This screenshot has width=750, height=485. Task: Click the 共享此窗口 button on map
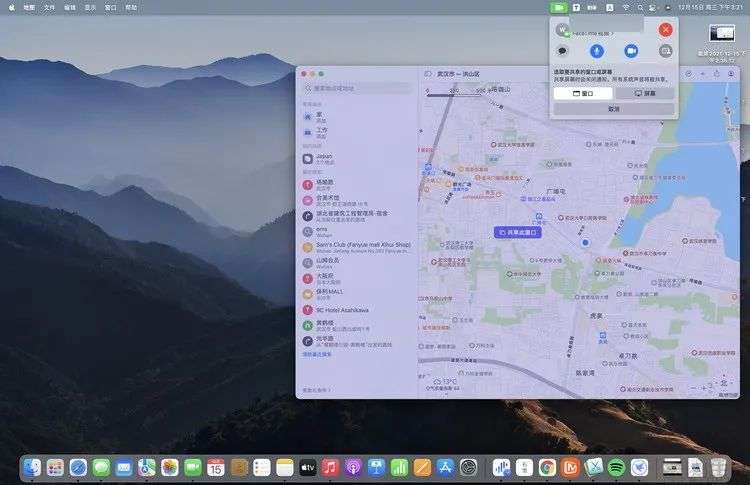[x=517, y=232]
